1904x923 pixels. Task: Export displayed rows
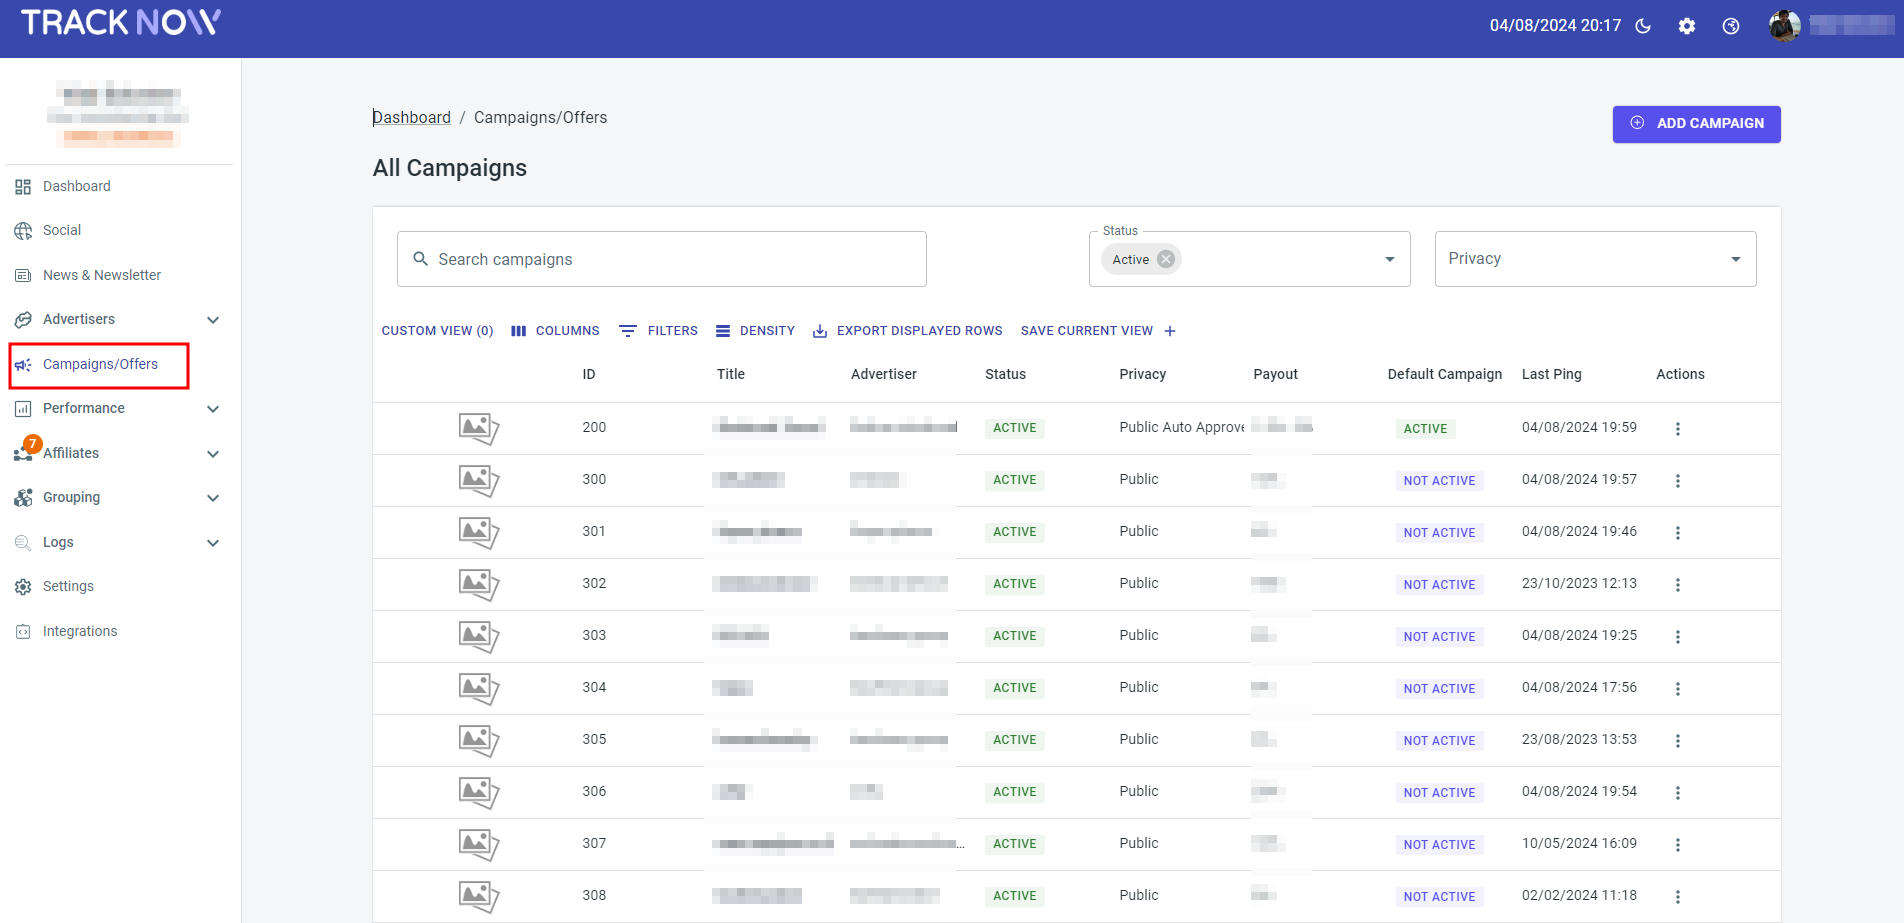click(x=906, y=330)
